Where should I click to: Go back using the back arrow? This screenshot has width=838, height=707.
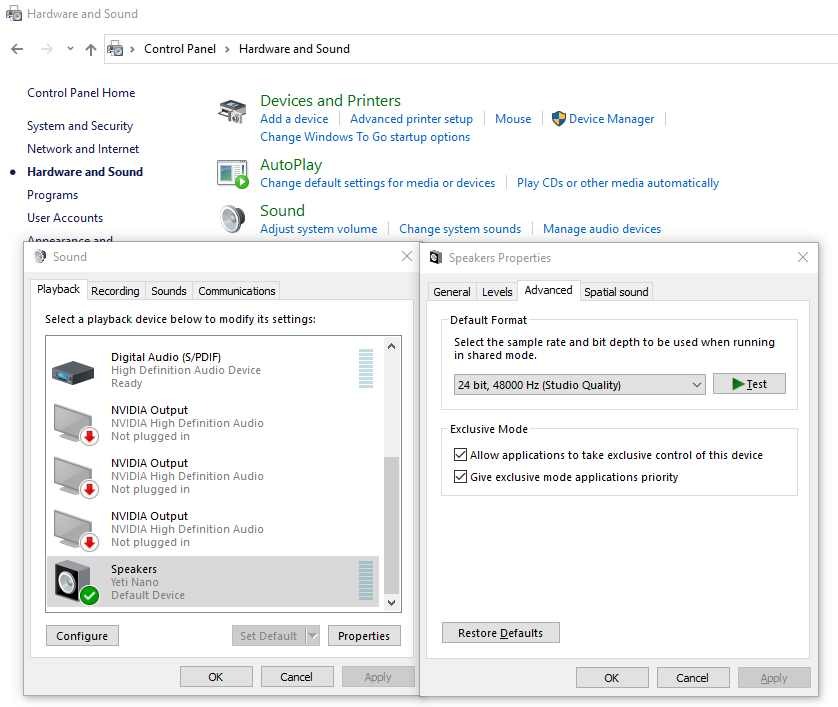(x=17, y=49)
